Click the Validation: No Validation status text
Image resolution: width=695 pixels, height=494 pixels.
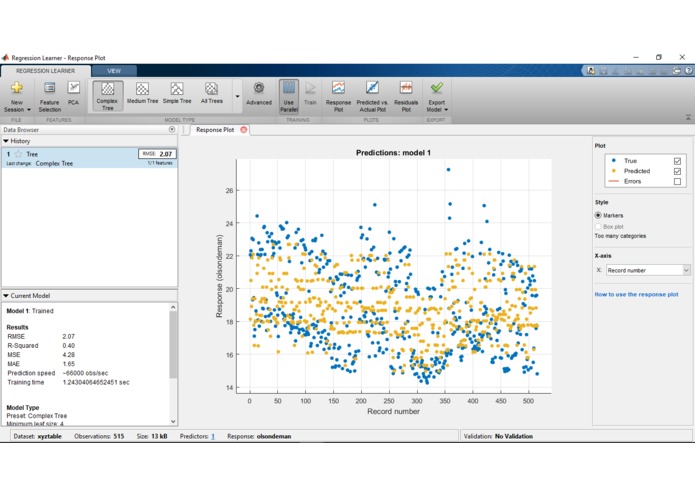498,436
